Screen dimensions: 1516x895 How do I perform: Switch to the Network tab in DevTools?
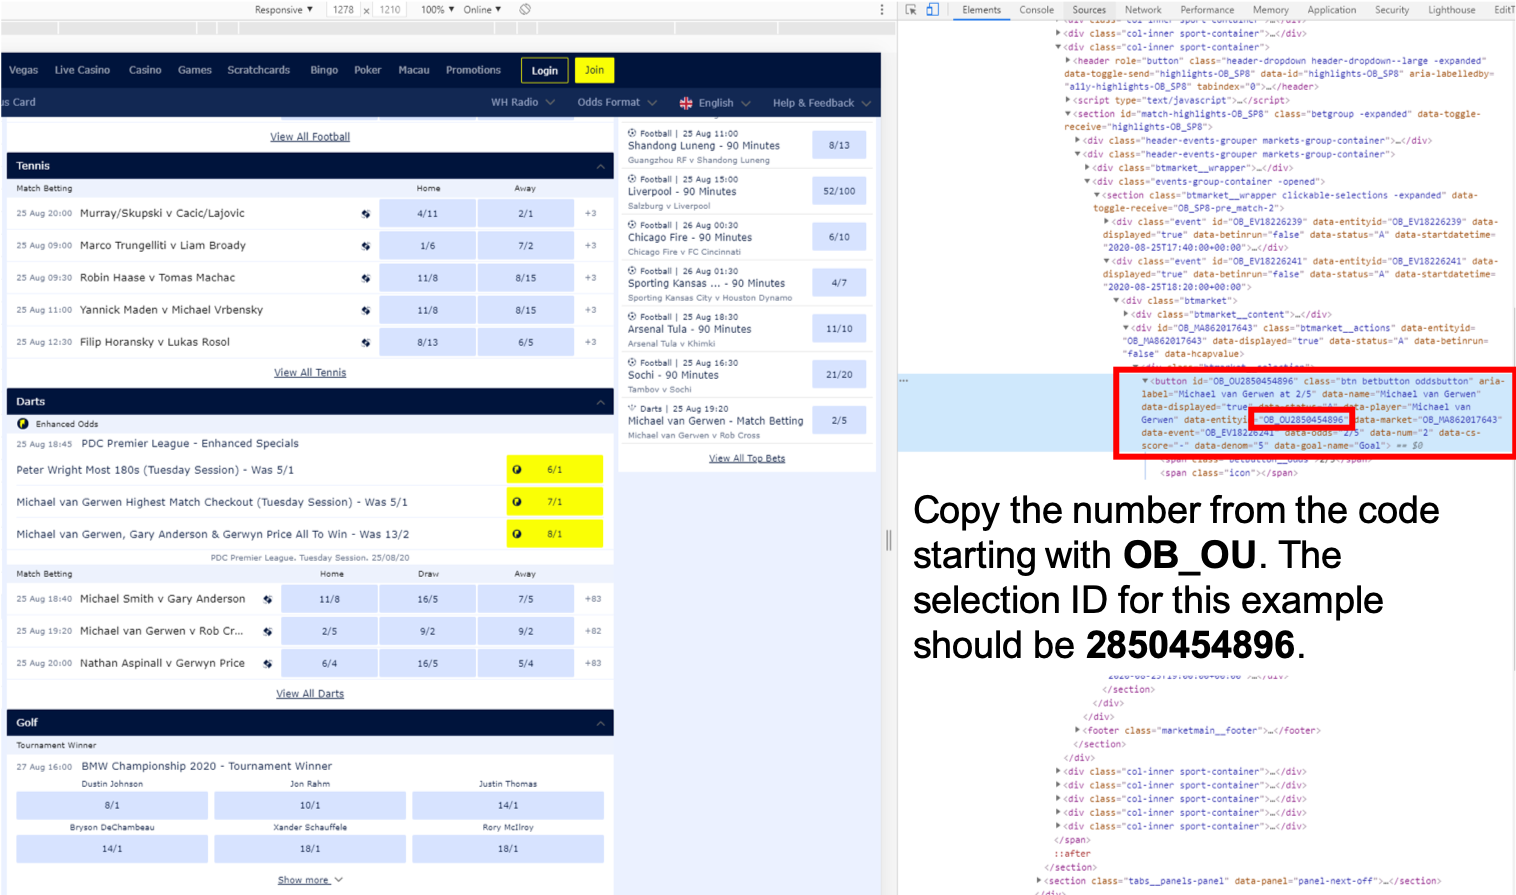[x=1143, y=10]
